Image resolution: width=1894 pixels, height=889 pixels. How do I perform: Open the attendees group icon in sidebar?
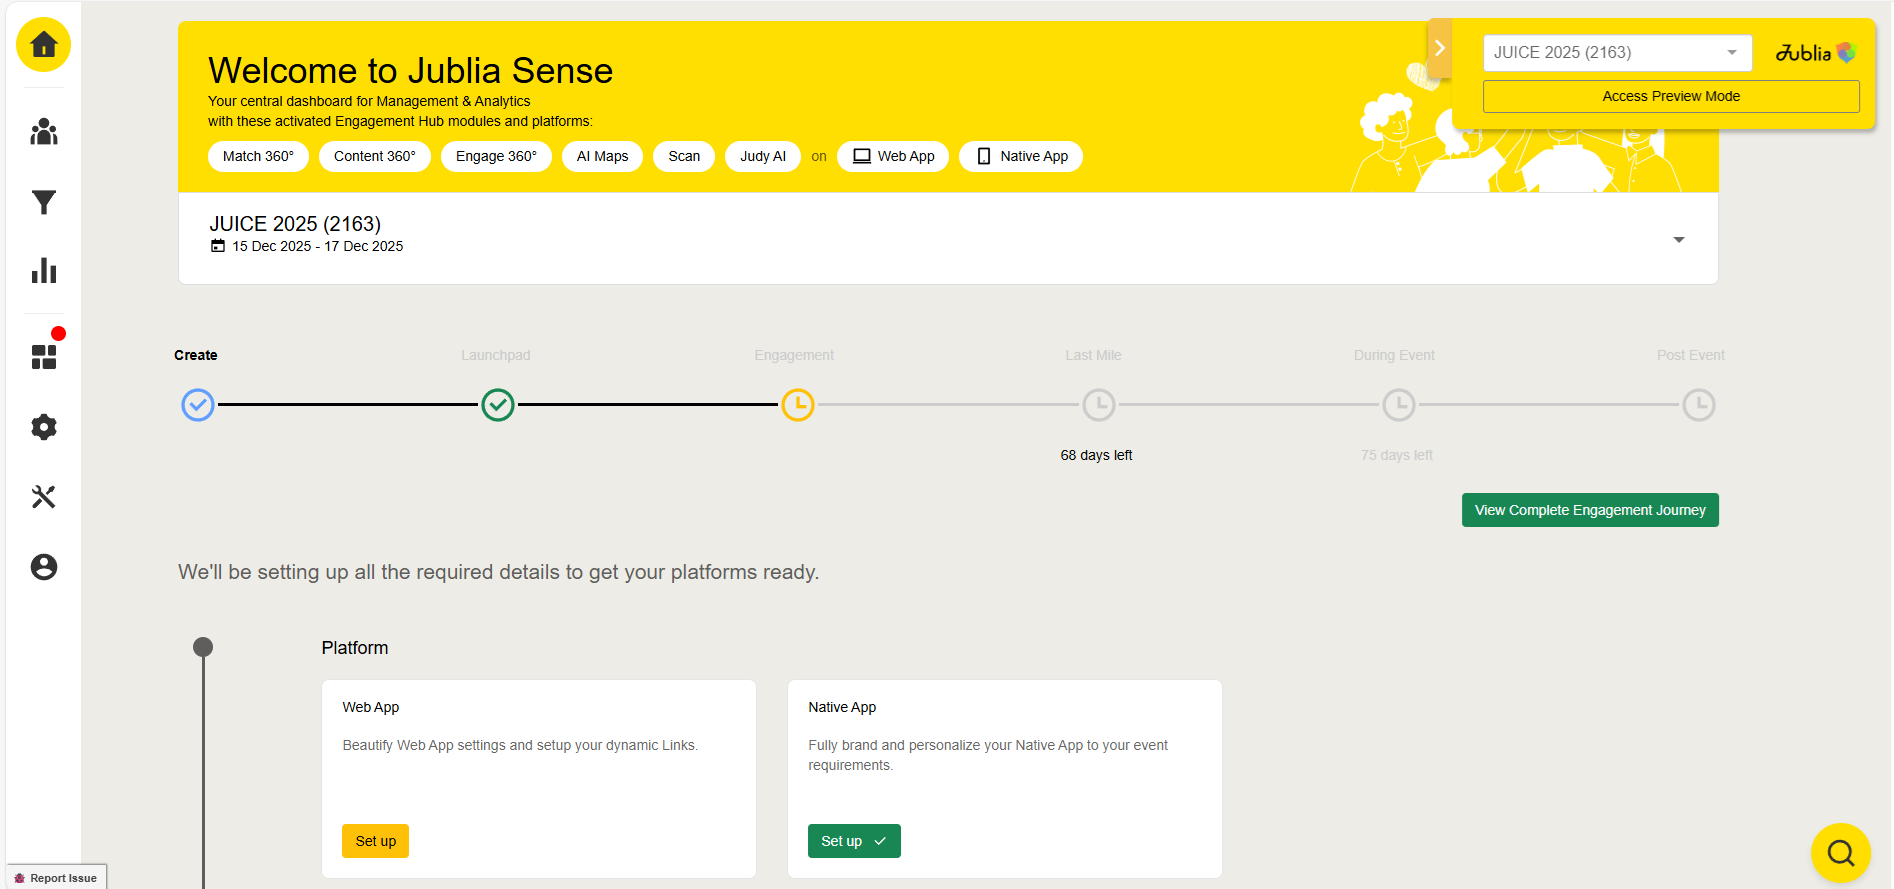click(x=43, y=132)
